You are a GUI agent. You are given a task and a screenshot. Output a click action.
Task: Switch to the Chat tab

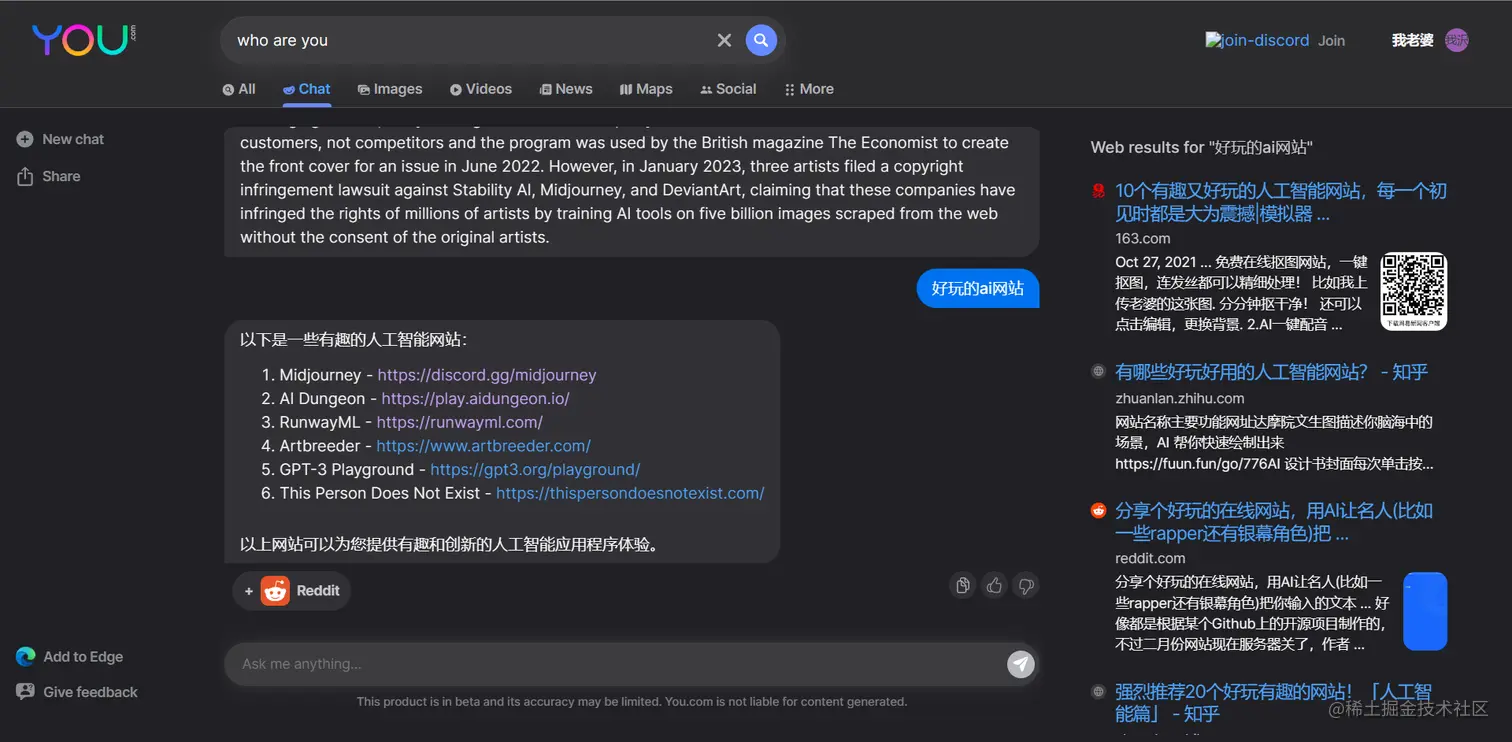click(x=306, y=89)
